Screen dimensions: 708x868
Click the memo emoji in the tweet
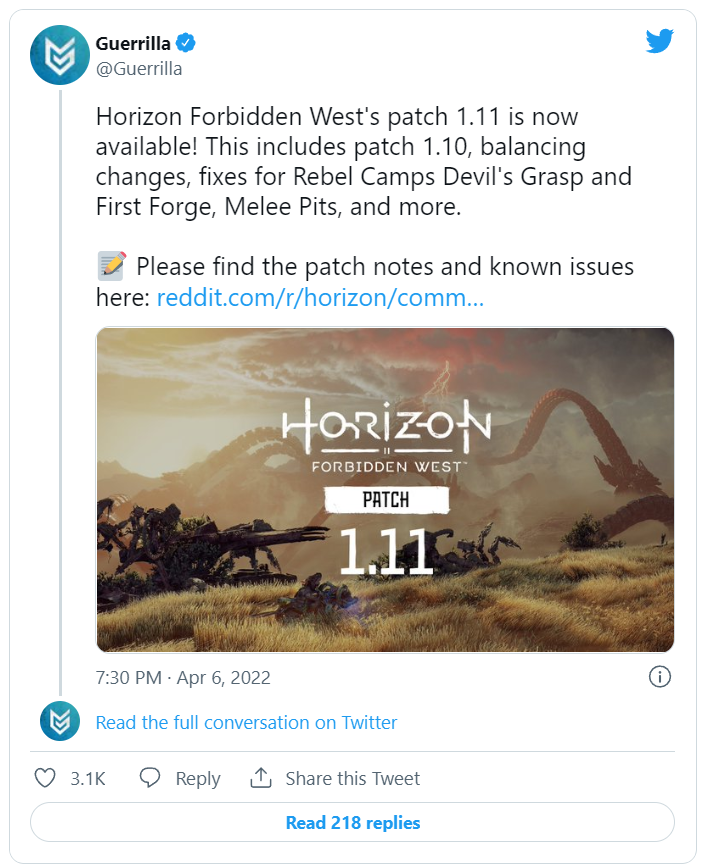[x=112, y=266]
